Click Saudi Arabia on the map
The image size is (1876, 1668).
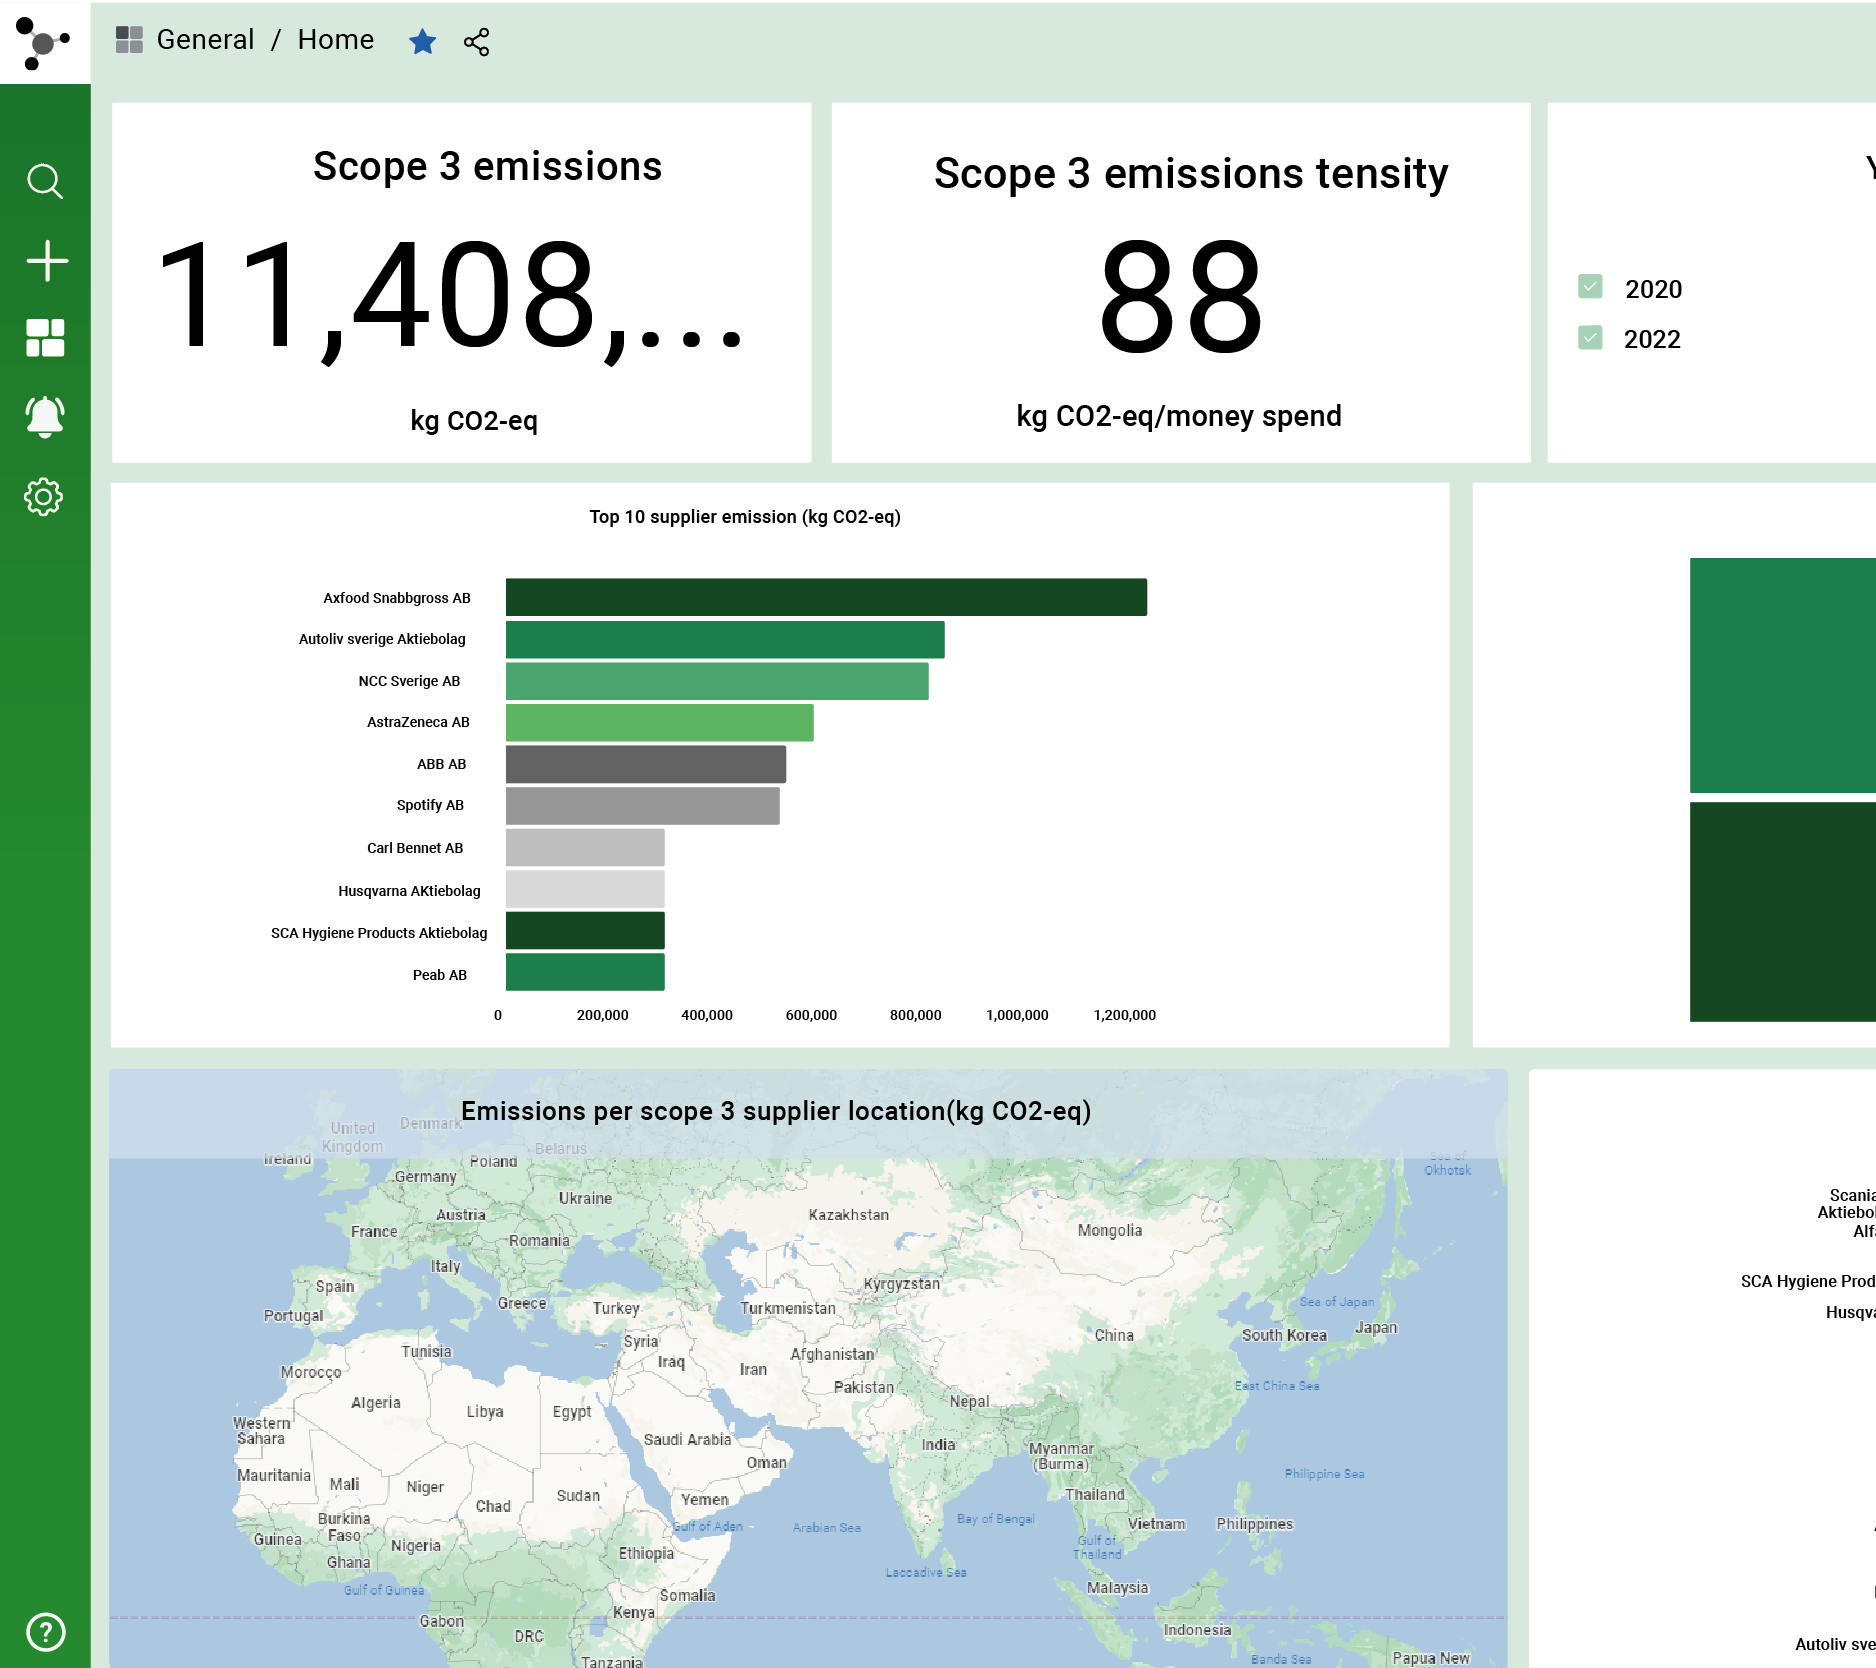point(687,1440)
